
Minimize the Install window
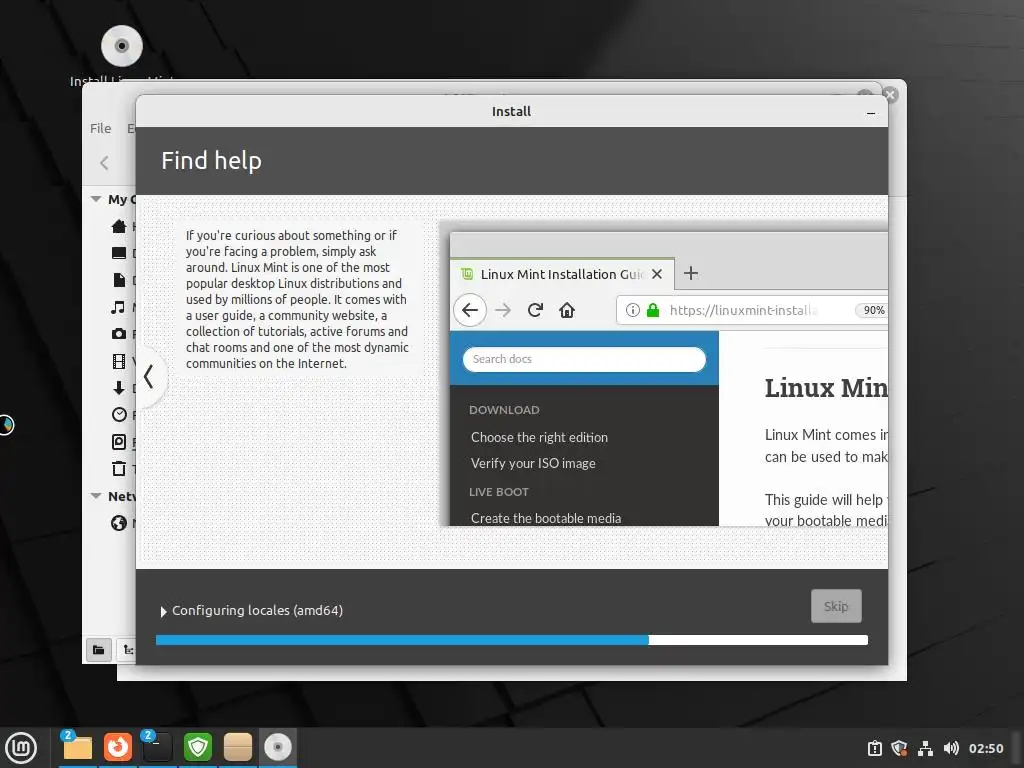tap(871, 113)
